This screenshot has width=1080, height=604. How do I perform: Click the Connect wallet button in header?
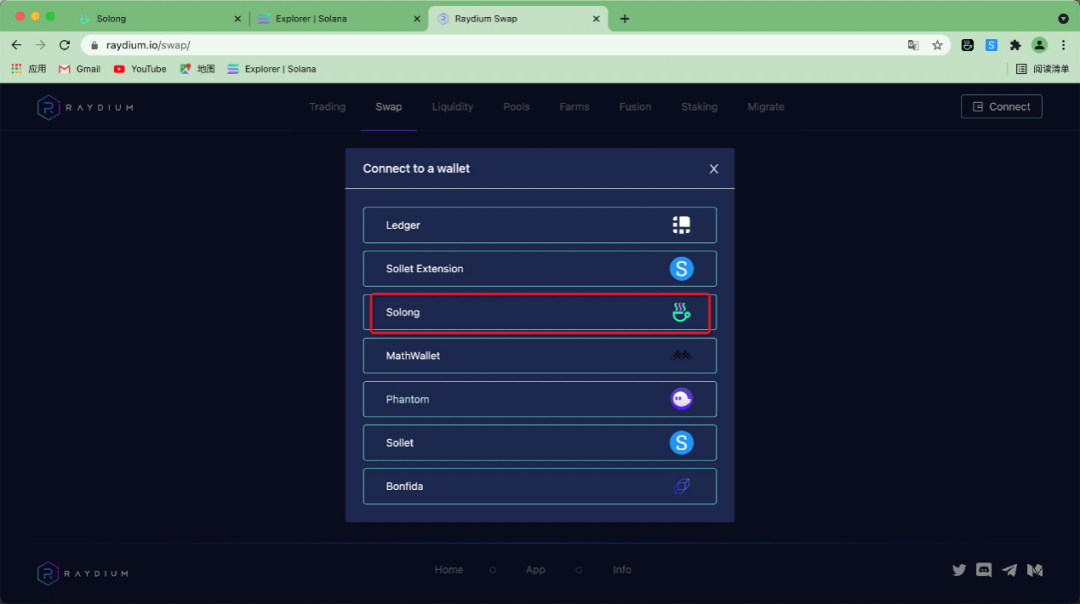1001,107
